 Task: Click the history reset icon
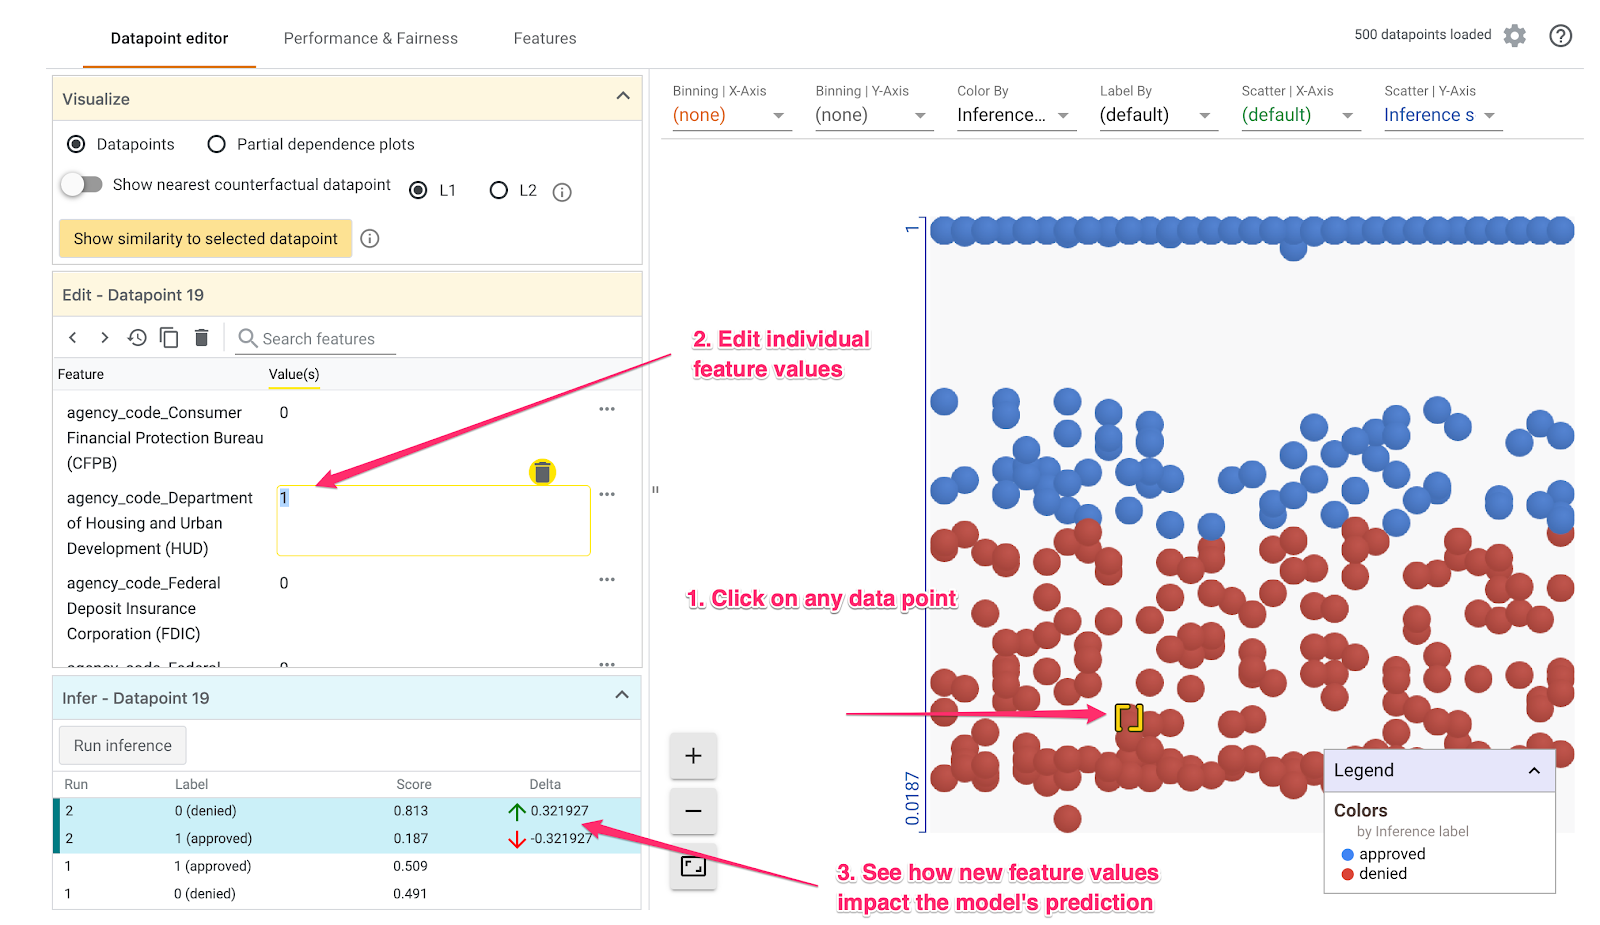(137, 338)
